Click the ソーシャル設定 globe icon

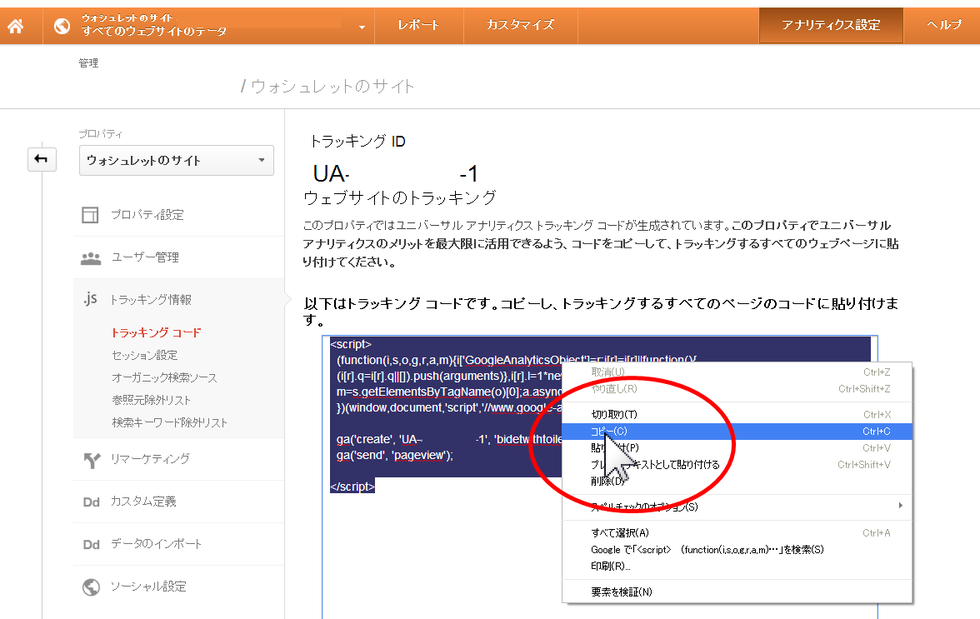pyautogui.click(x=91, y=587)
